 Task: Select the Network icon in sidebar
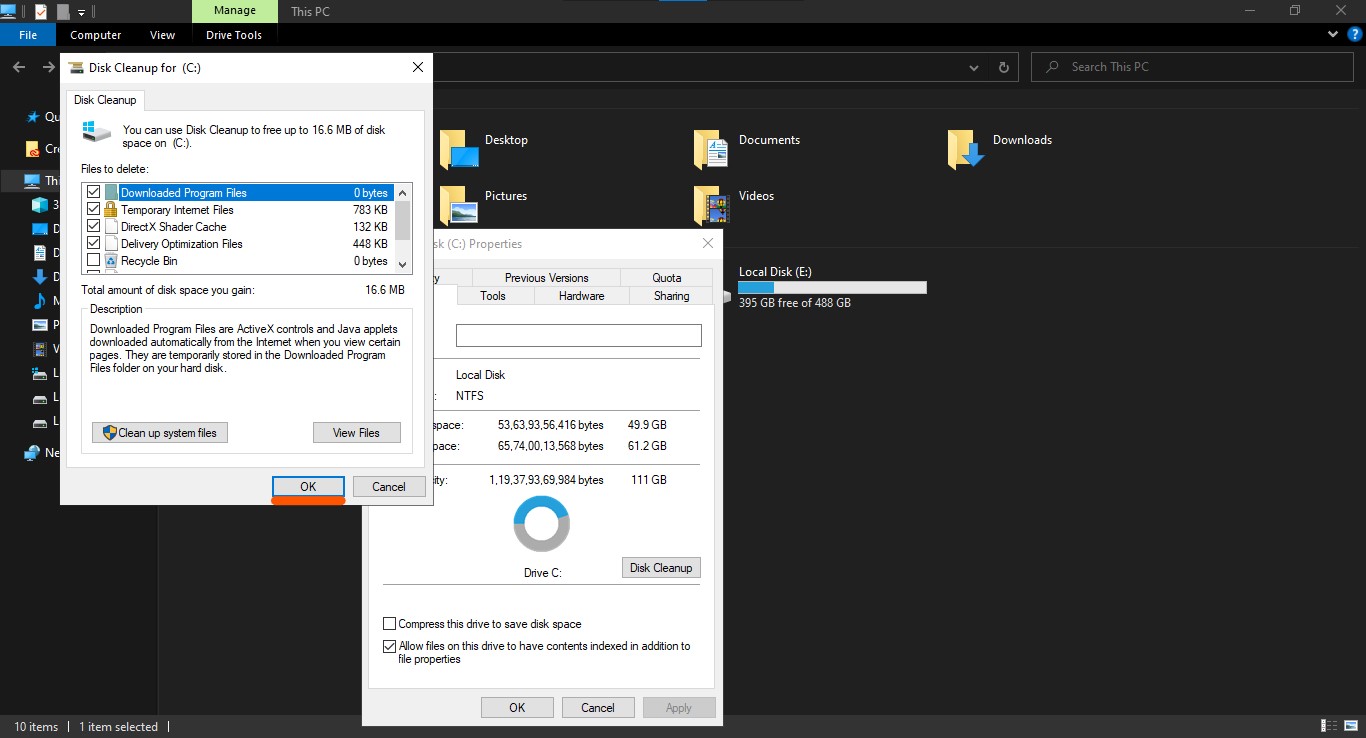click(x=33, y=452)
